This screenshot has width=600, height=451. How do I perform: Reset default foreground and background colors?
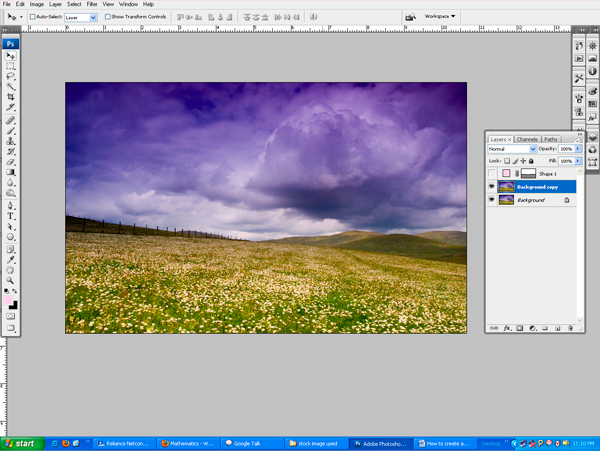click(x=7, y=291)
